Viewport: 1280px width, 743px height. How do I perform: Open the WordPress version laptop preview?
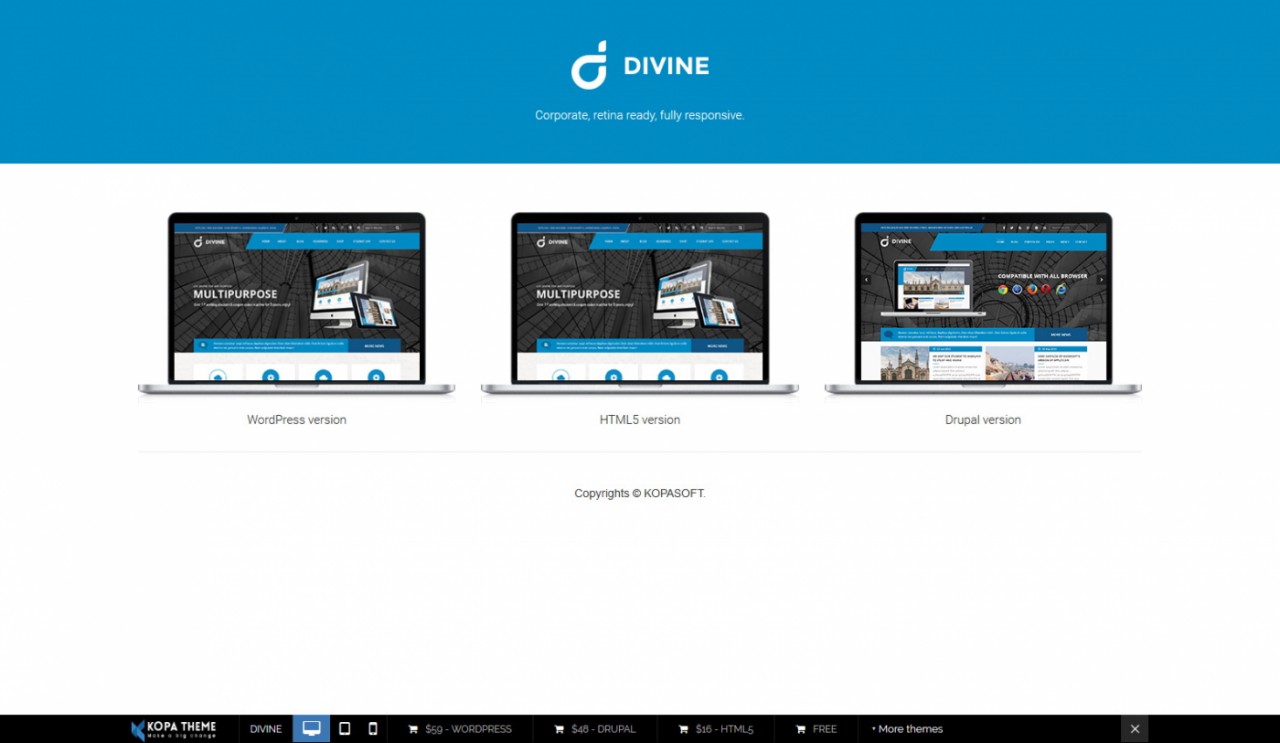pyautogui.click(x=296, y=304)
